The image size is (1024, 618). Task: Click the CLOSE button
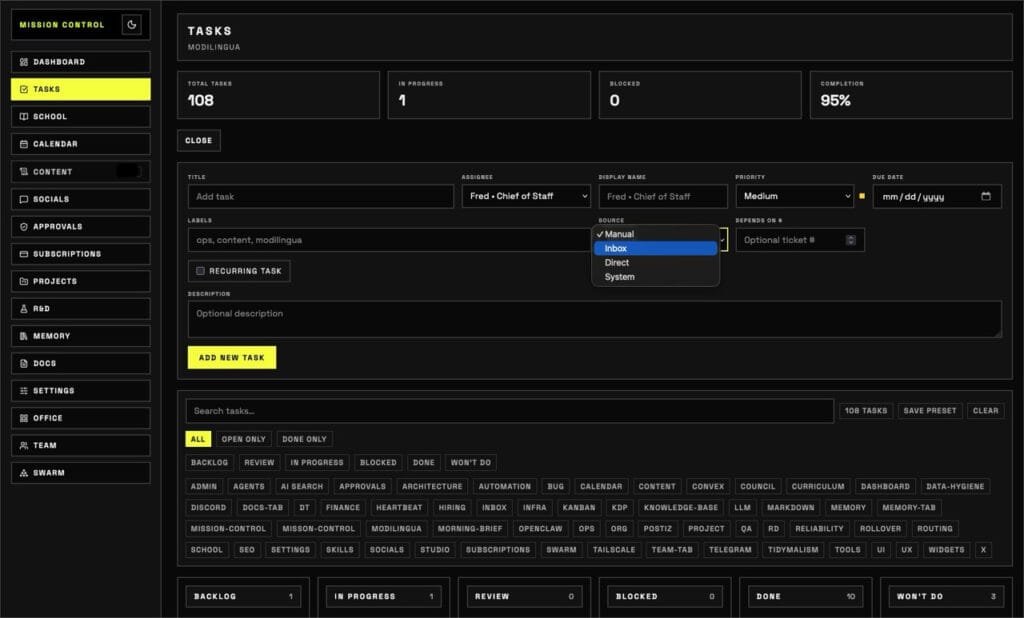point(199,140)
